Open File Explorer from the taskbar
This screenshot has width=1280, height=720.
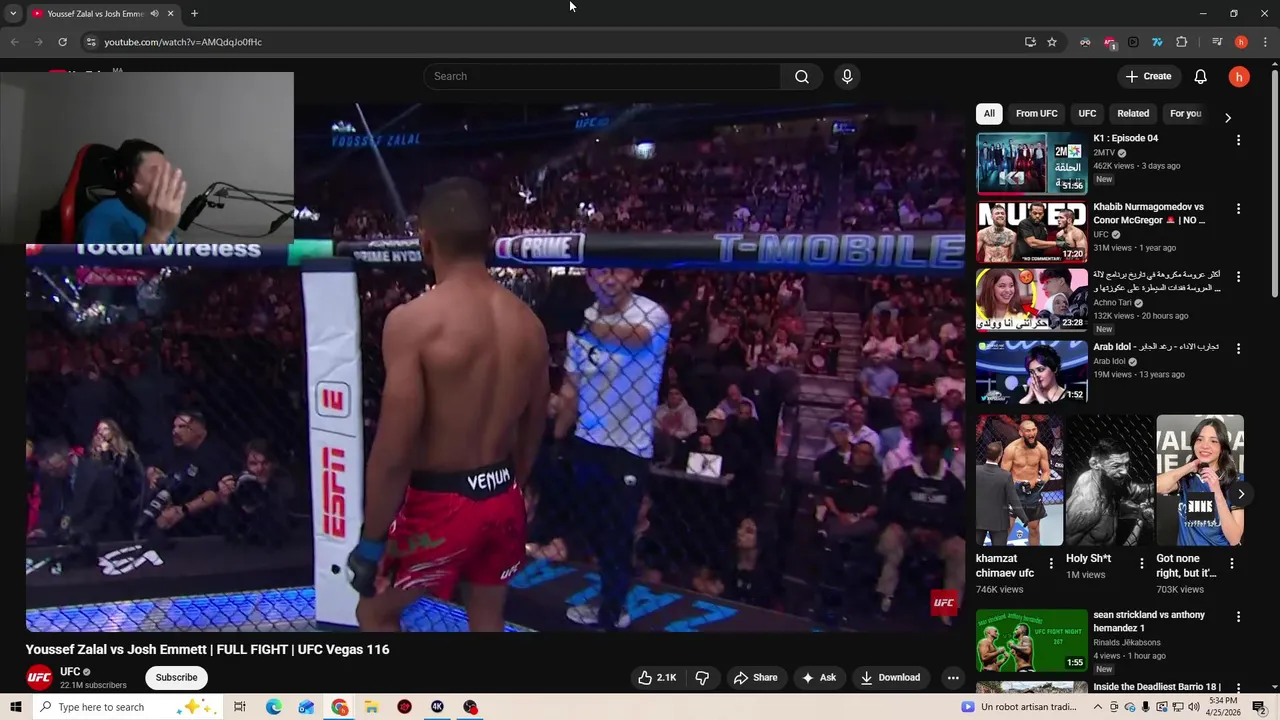click(x=371, y=707)
